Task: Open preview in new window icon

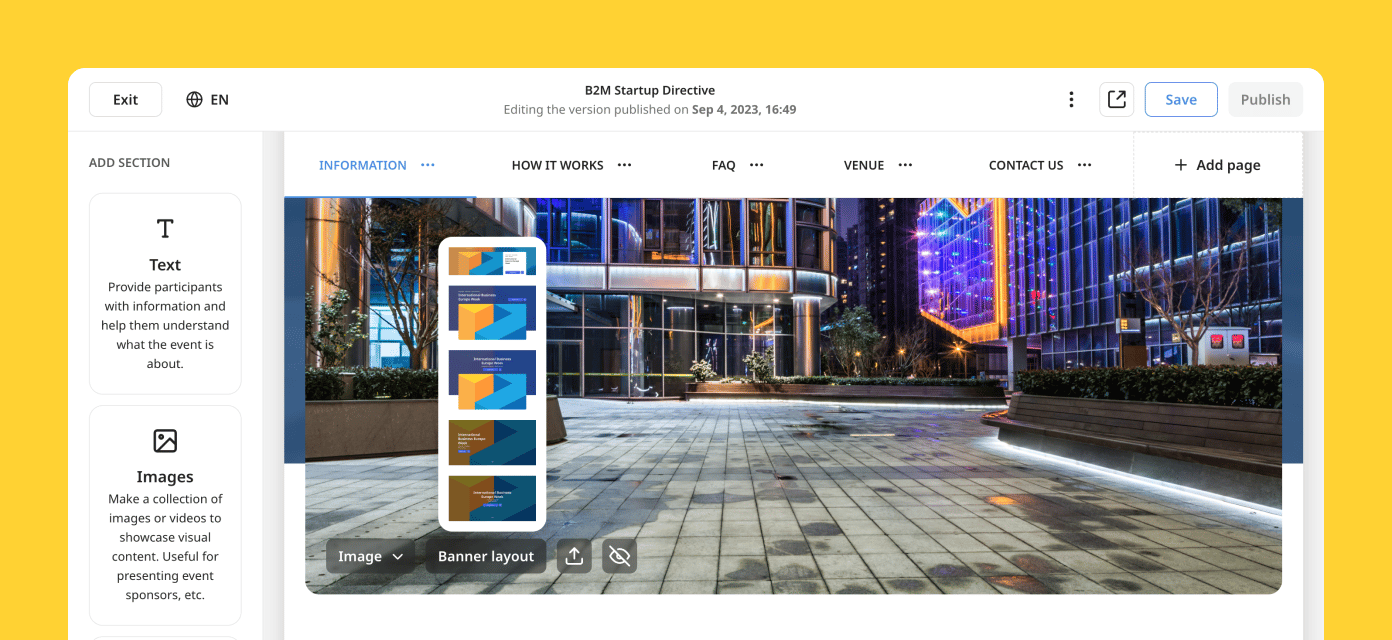Action: point(1116,100)
